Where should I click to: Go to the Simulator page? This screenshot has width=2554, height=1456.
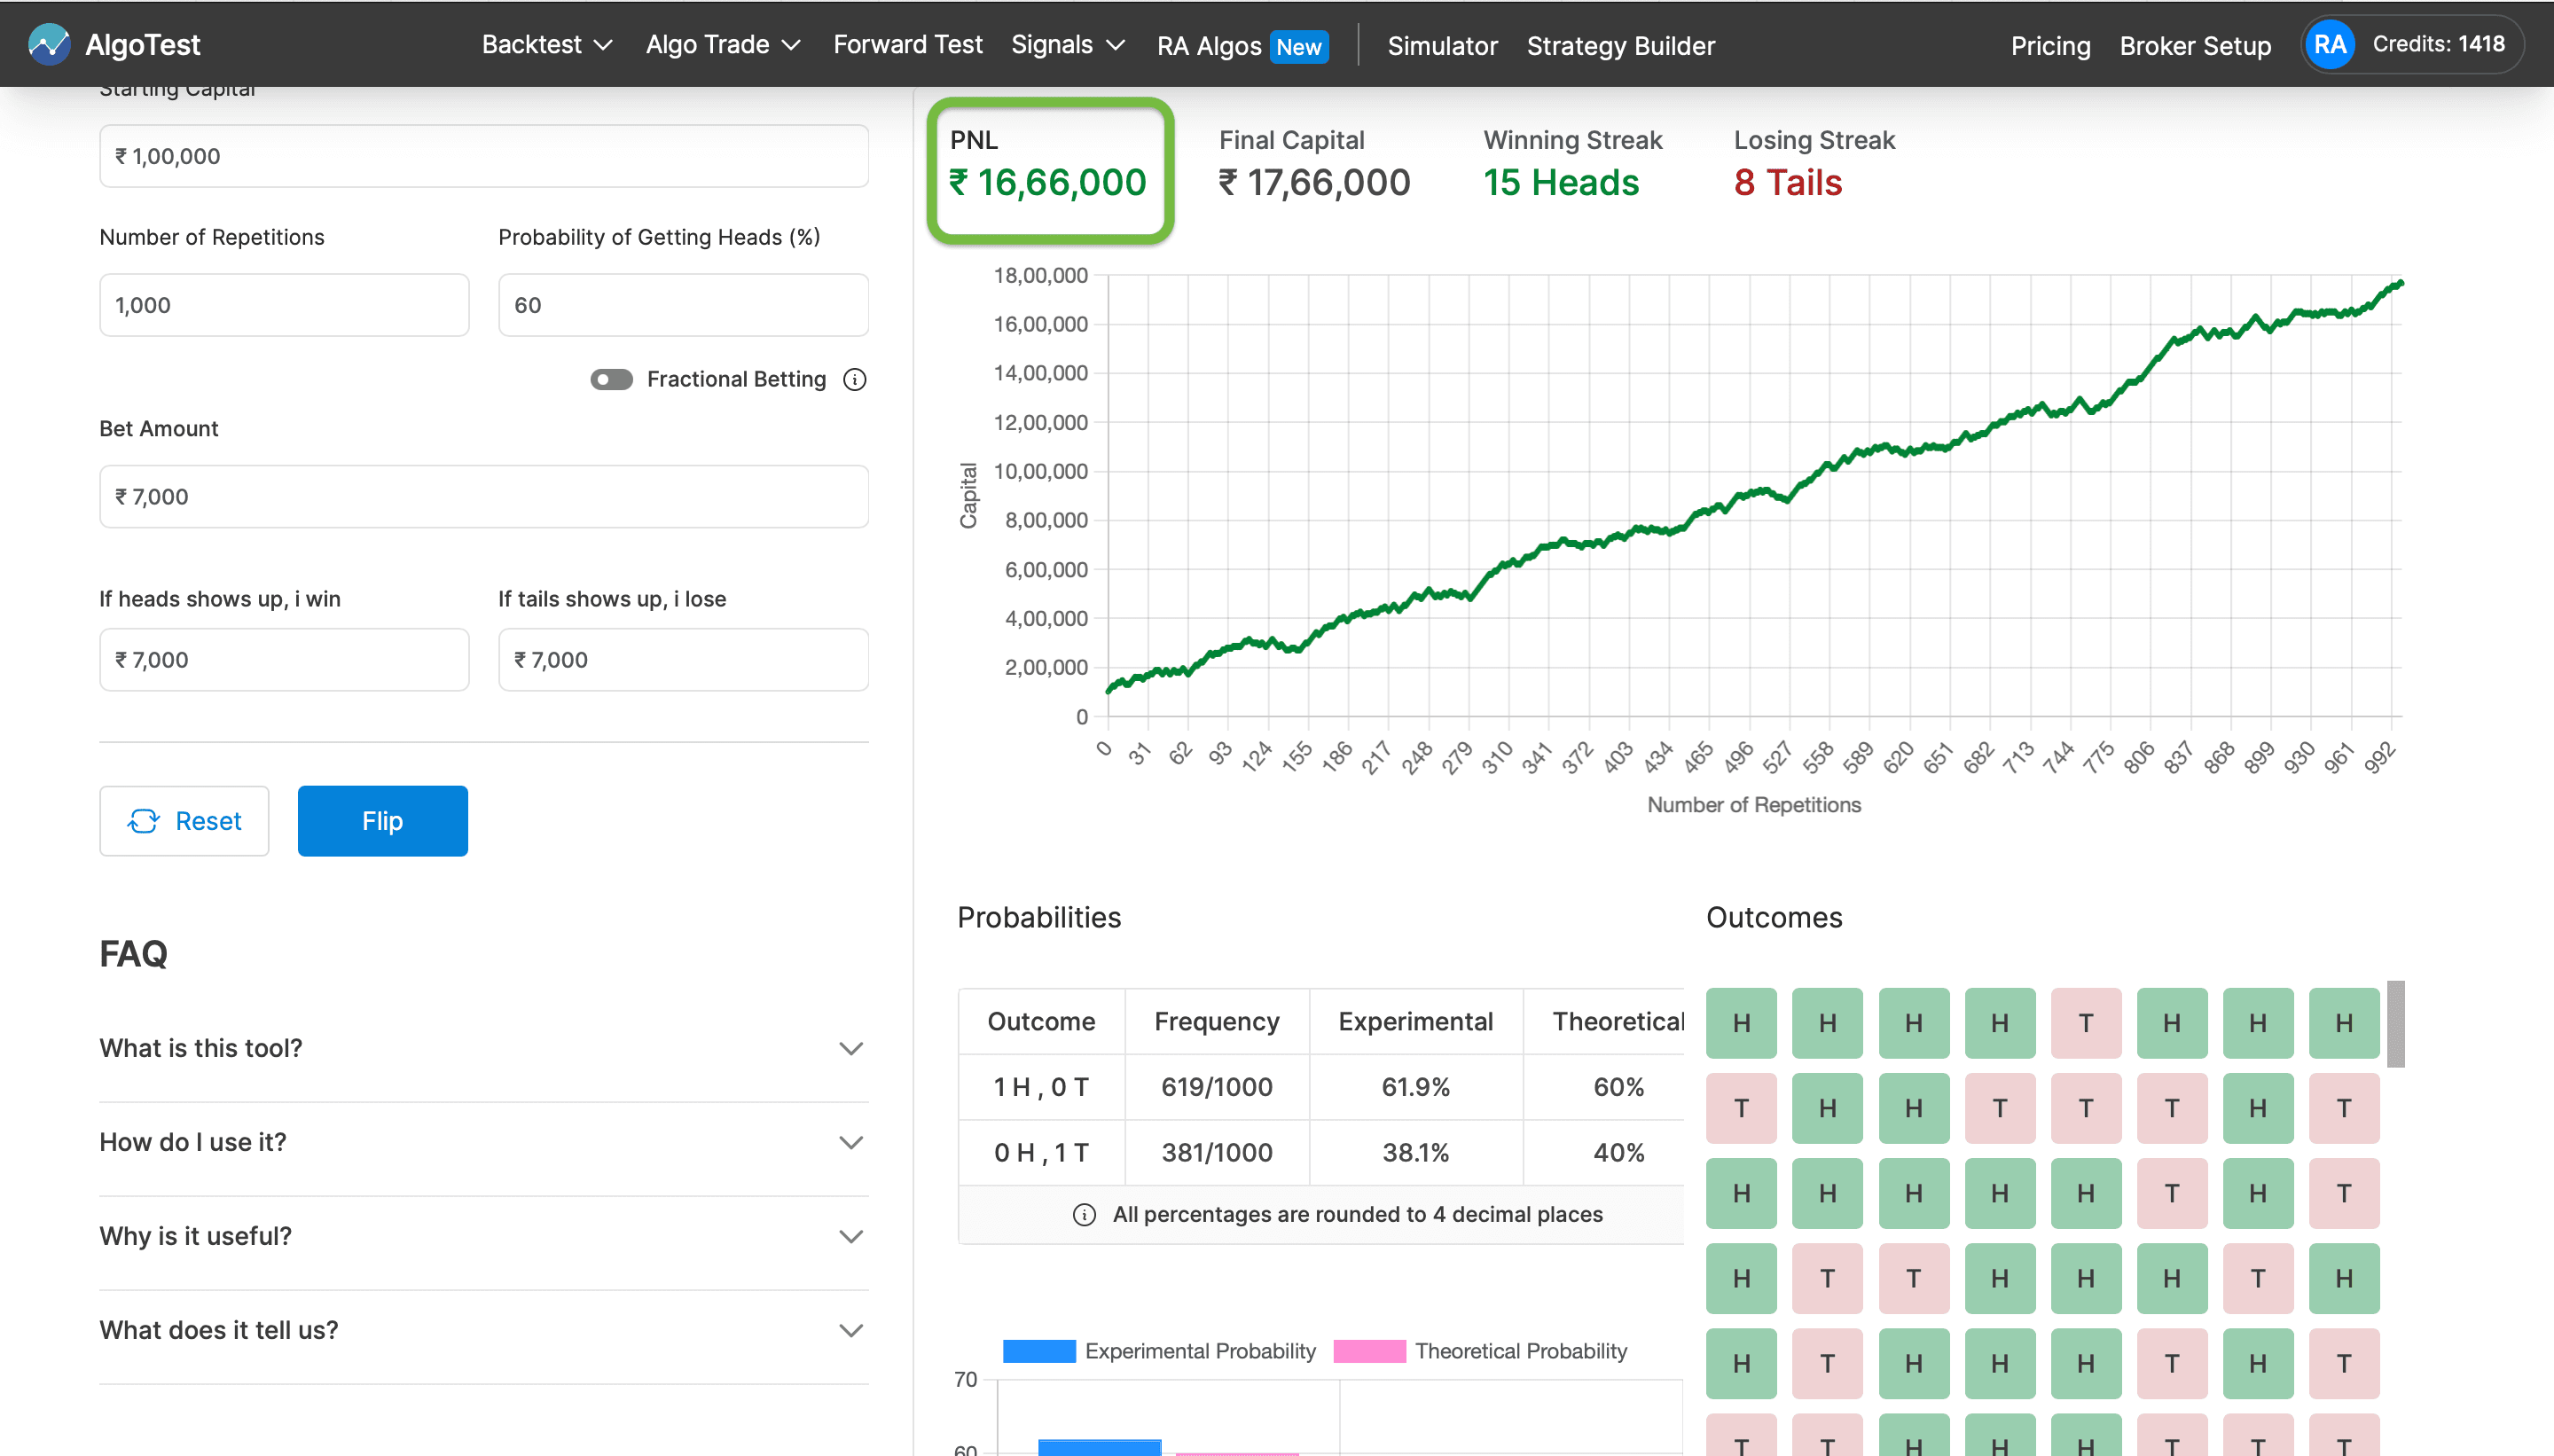click(x=1442, y=46)
